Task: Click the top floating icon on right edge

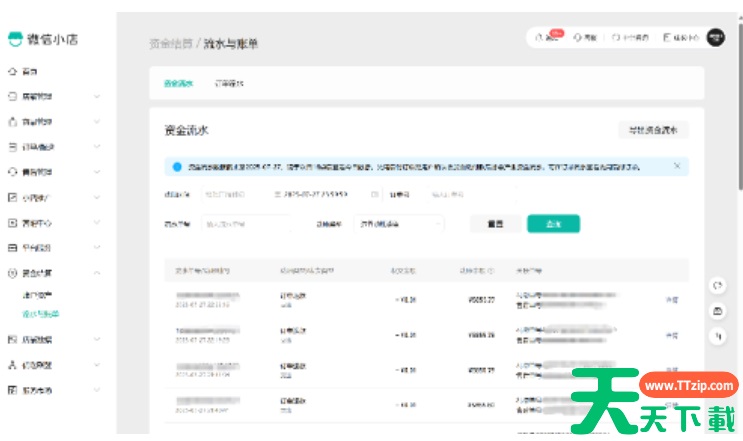Action: point(717,285)
